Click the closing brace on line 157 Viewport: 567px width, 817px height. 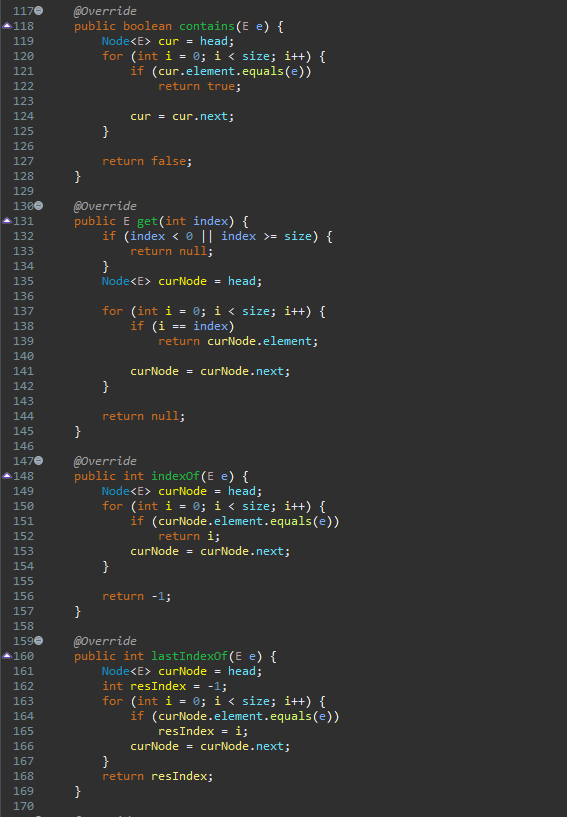click(78, 611)
